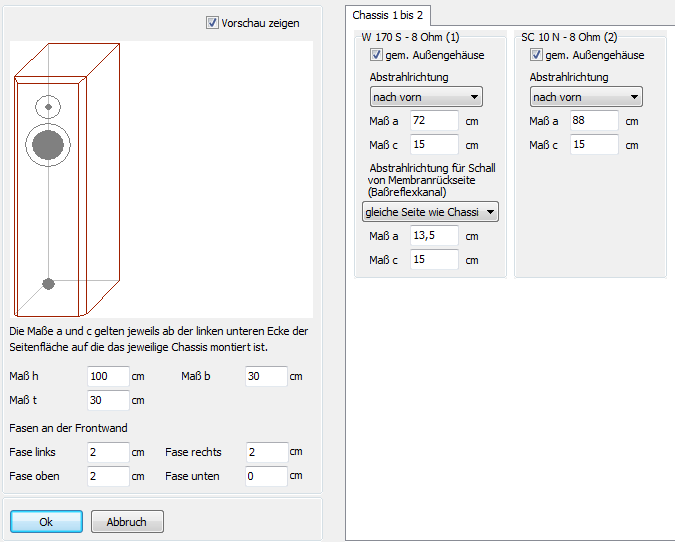Open the 'gleiche Seite wie Chassi' dropdown
The image size is (675, 542).
pyautogui.click(x=430, y=212)
